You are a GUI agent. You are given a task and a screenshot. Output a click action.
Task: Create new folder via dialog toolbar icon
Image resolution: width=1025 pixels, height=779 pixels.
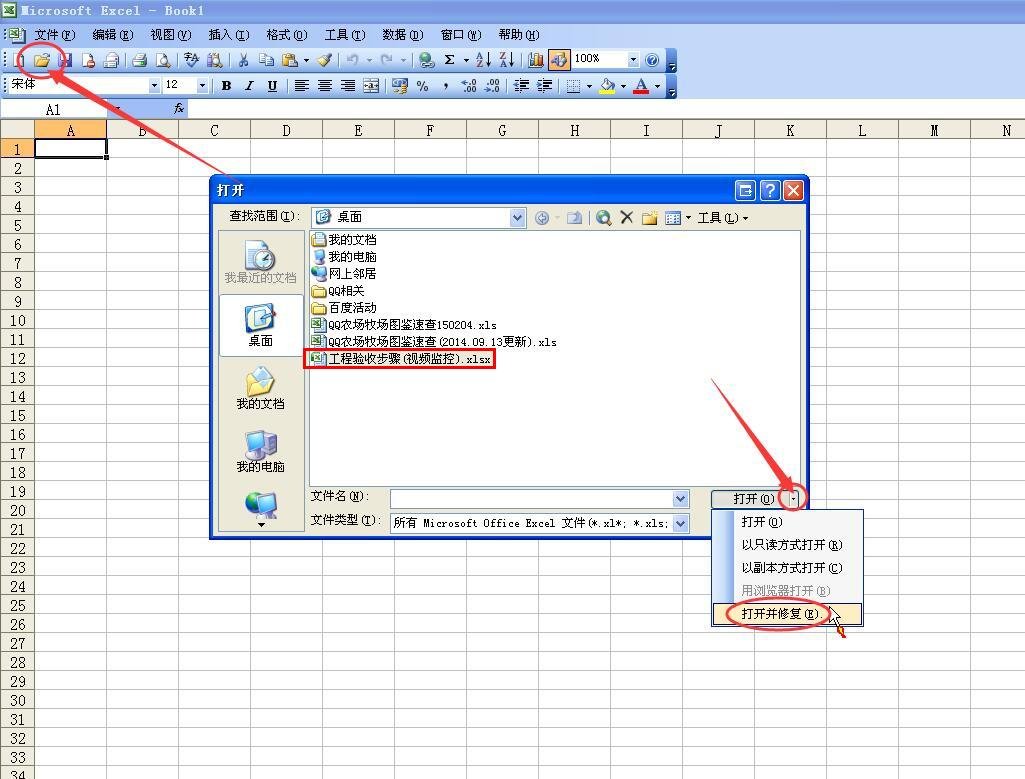click(649, 217)
